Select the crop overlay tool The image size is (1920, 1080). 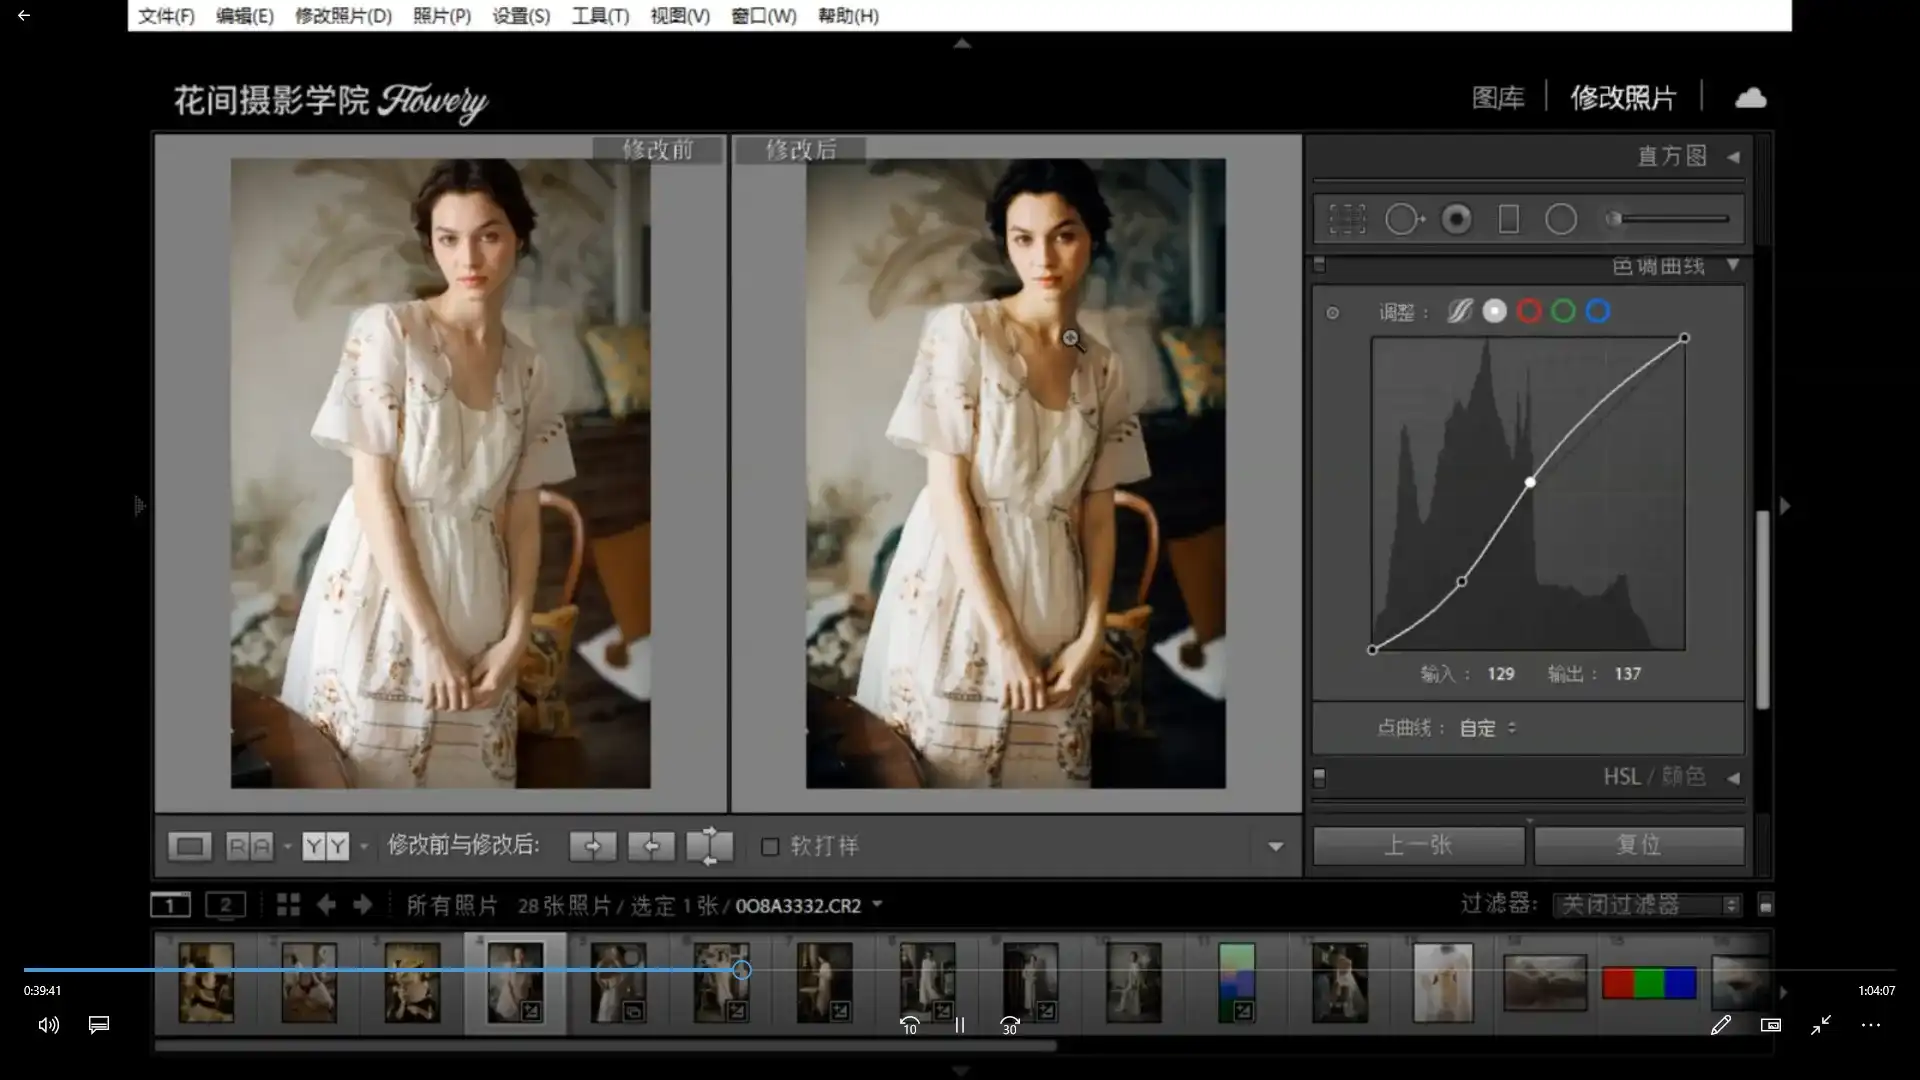coord(1347,219)
